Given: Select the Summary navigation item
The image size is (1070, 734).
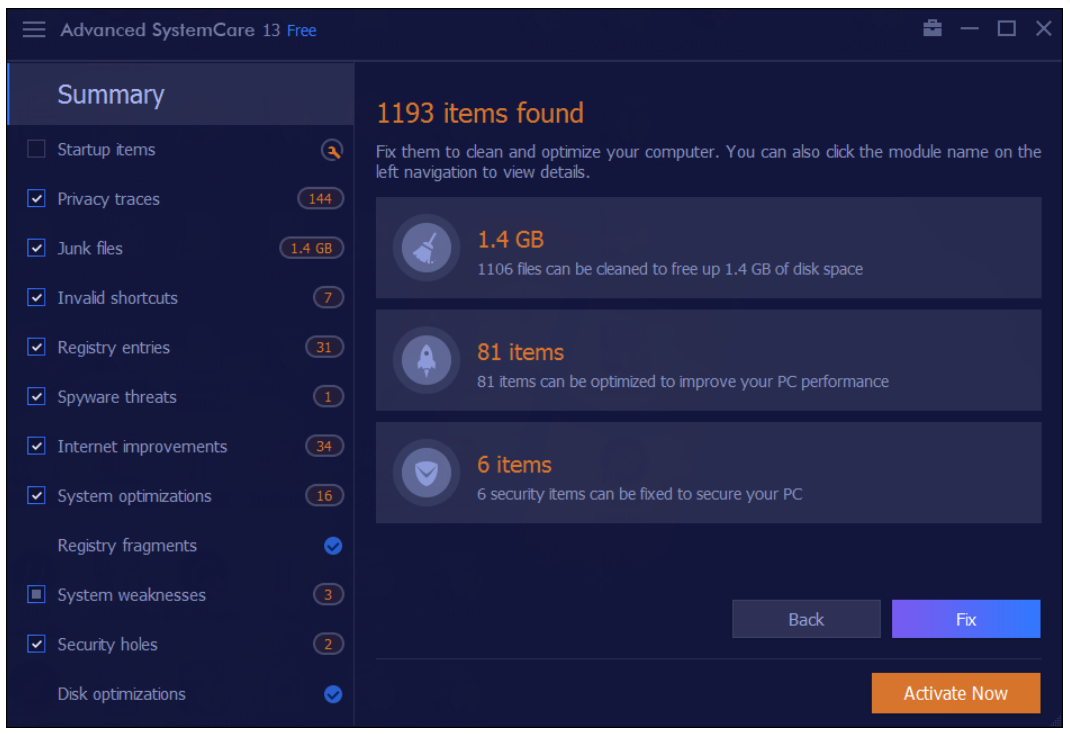Looking at the screenshot, I should [x=181, y=94].
